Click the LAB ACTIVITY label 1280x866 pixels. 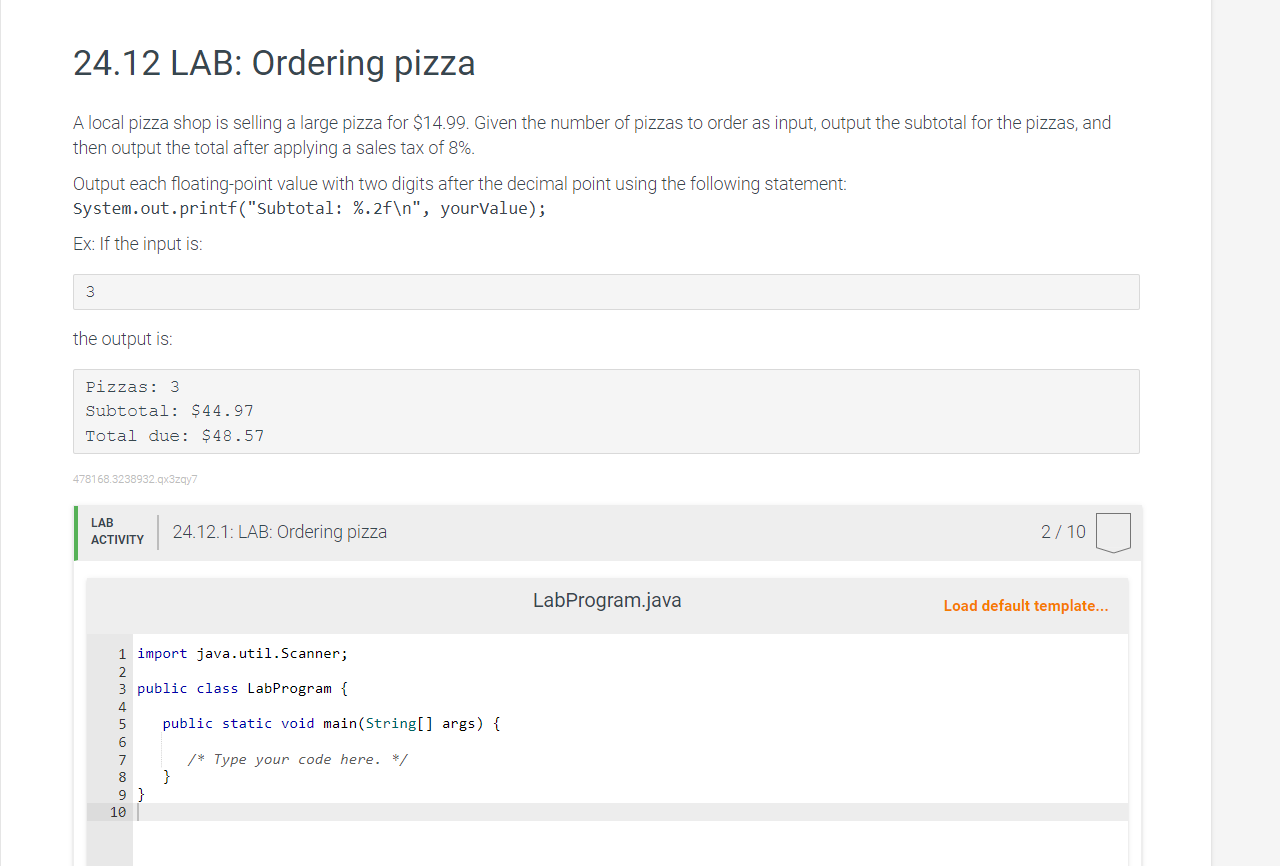[117, 531]
